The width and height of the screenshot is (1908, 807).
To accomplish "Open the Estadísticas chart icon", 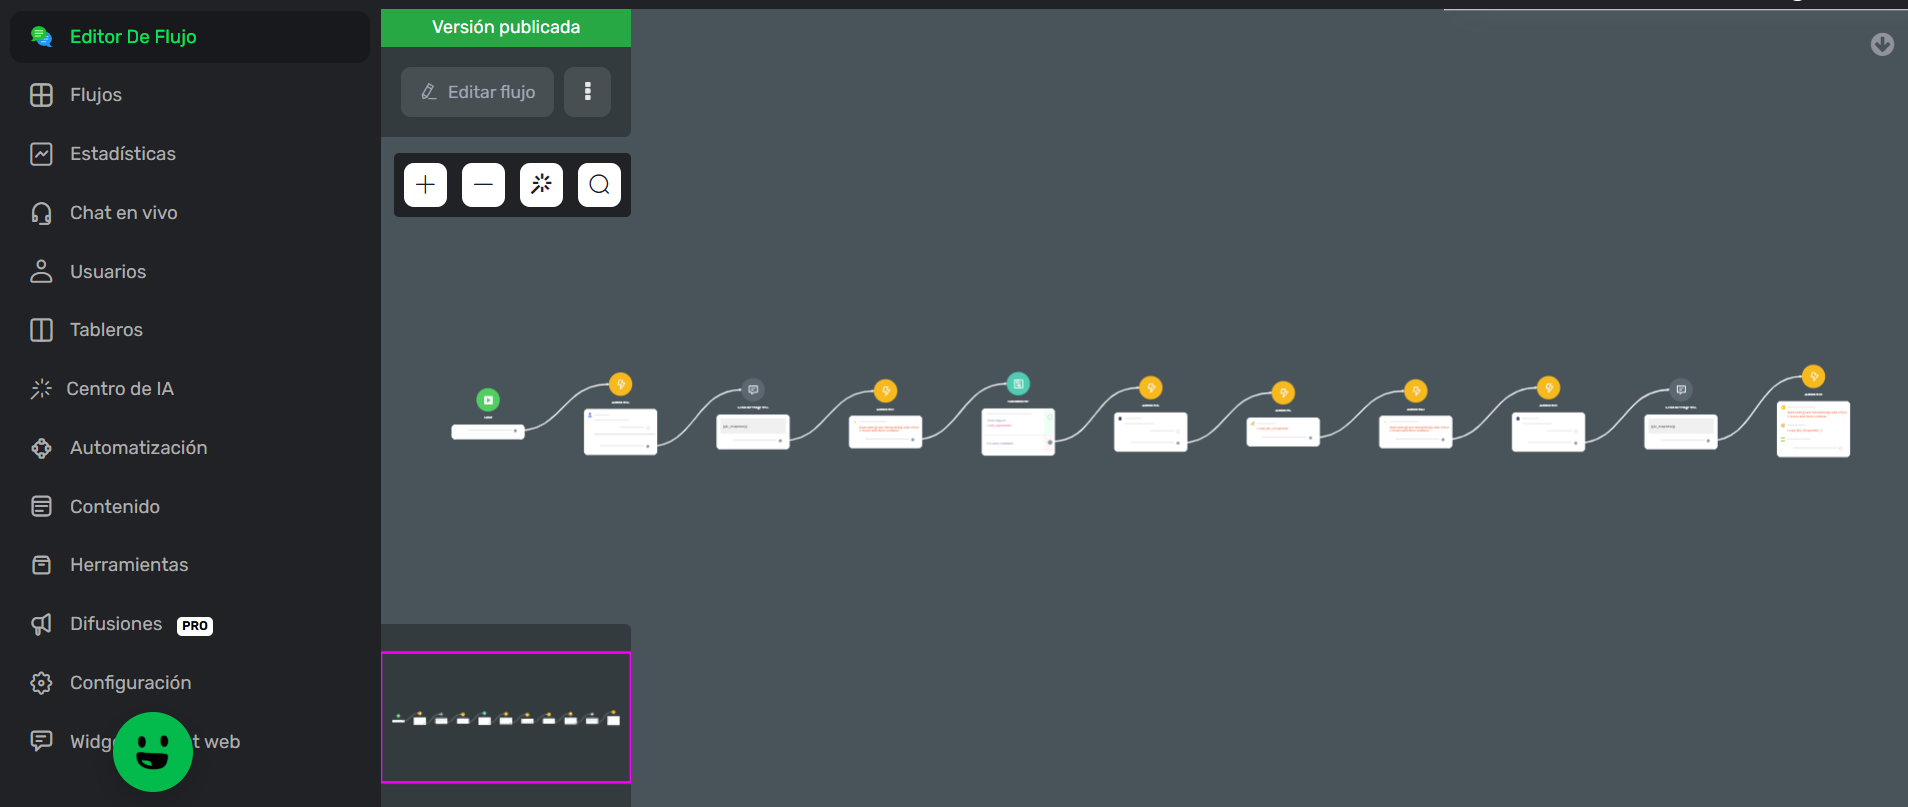I will click(x=41, y=154).
